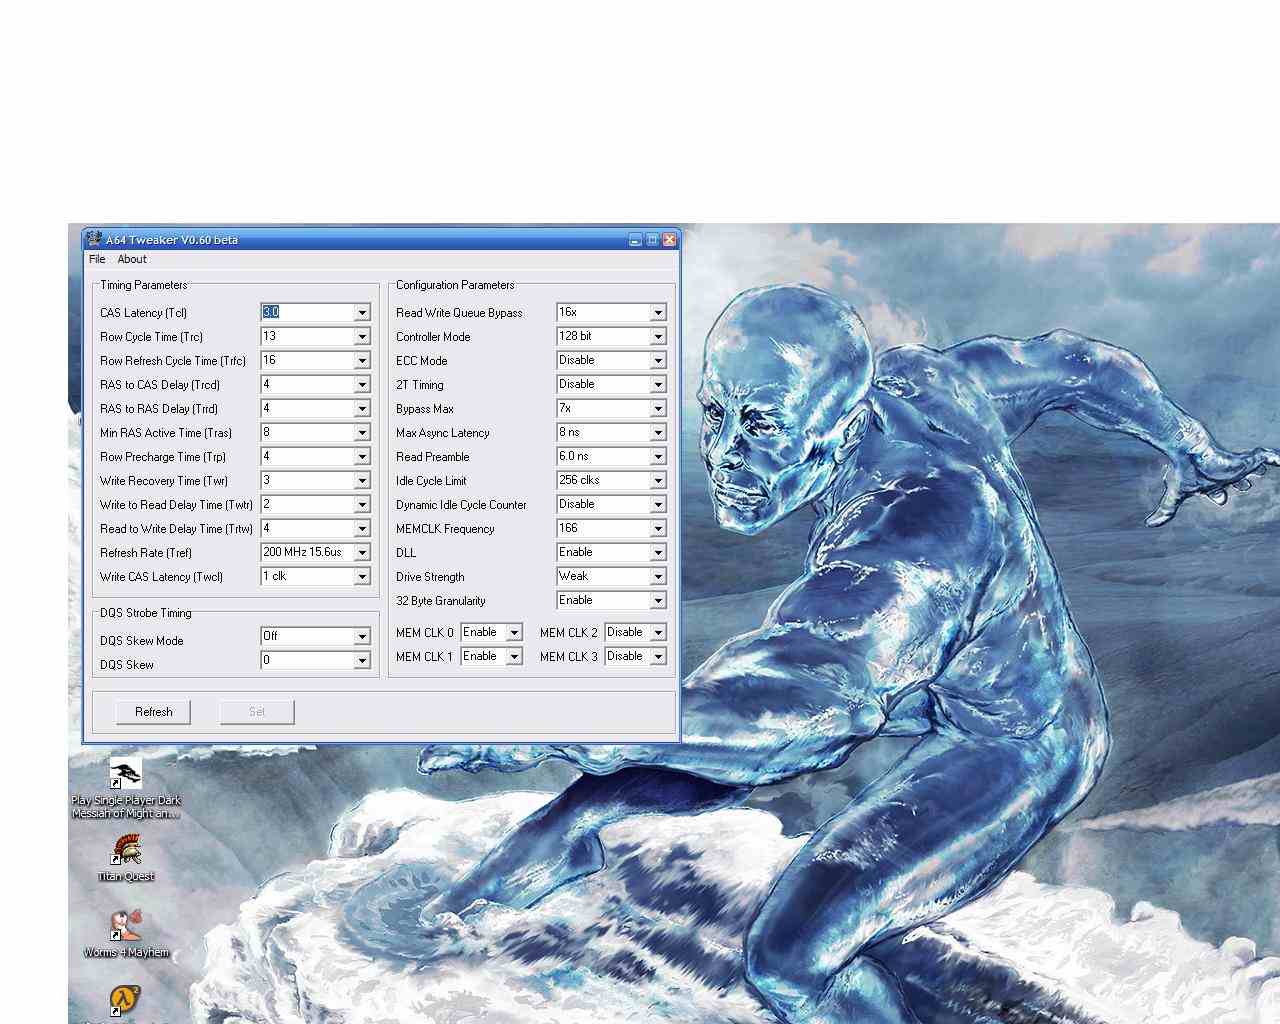This screenshot has width=1280, height=1024.
Task: Open the RAS to CAS Delay (Trcd) dropdown
Action: pyautogui.click(x=362, y=385)
